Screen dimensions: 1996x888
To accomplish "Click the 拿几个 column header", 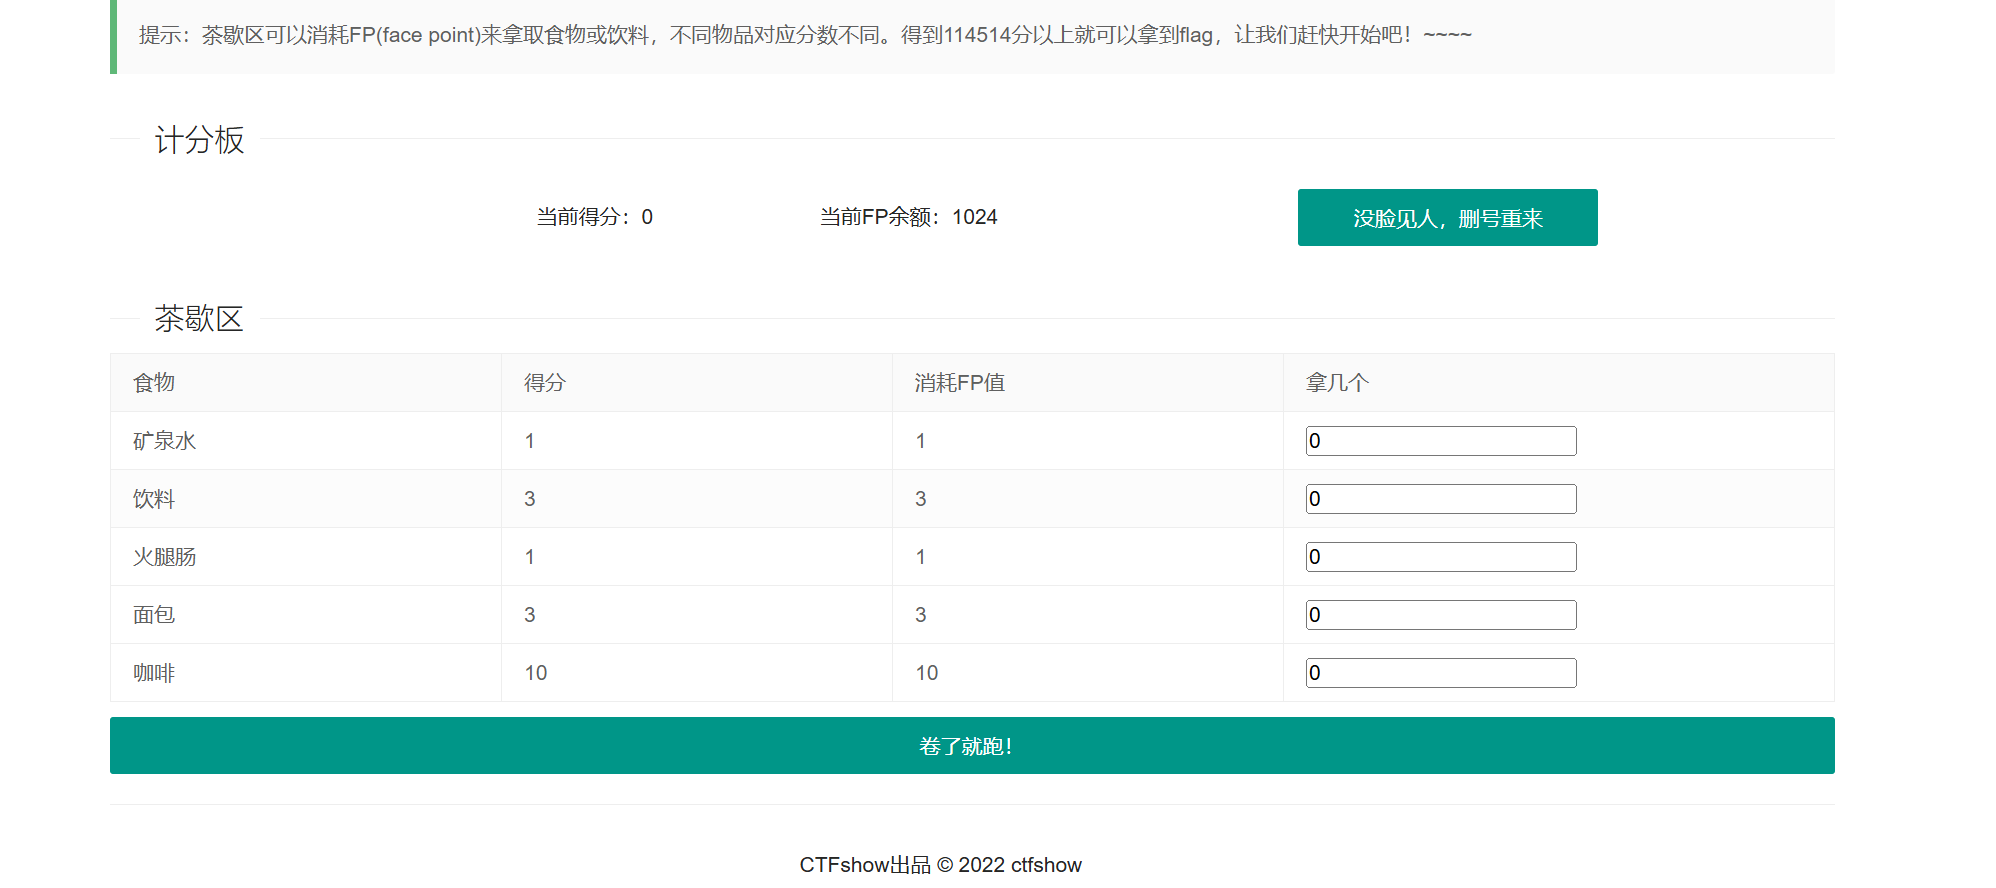I will click(x=1337, y=383).
